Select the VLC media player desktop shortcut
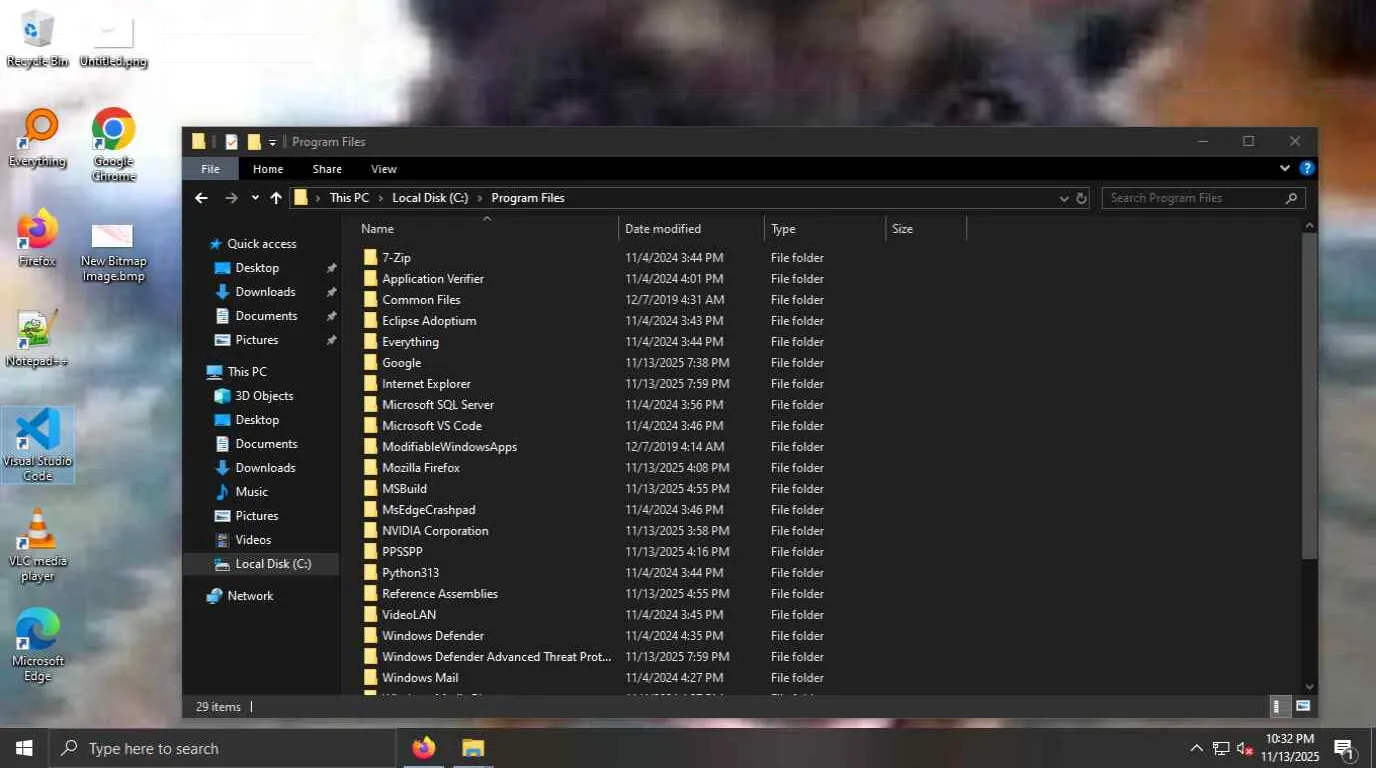The width and height of the screenshot is (1376, 768). pyautogui.click(x=37, y=544)
